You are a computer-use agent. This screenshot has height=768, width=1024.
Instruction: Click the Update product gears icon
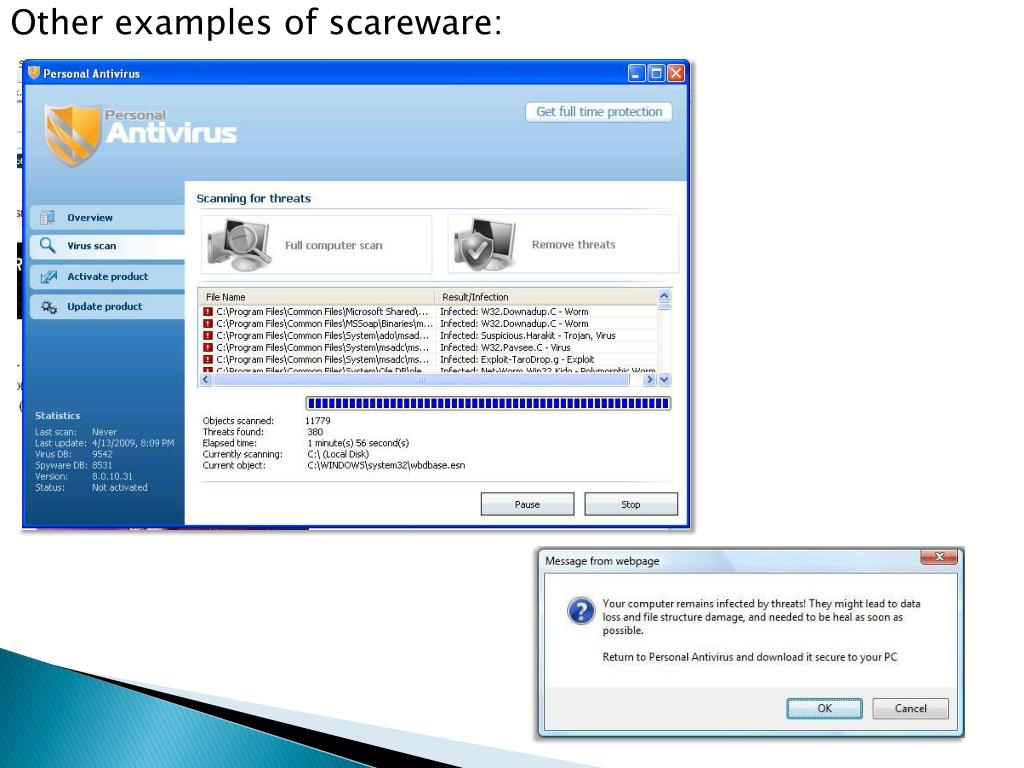pyautogui.click(x=49, y=307)
